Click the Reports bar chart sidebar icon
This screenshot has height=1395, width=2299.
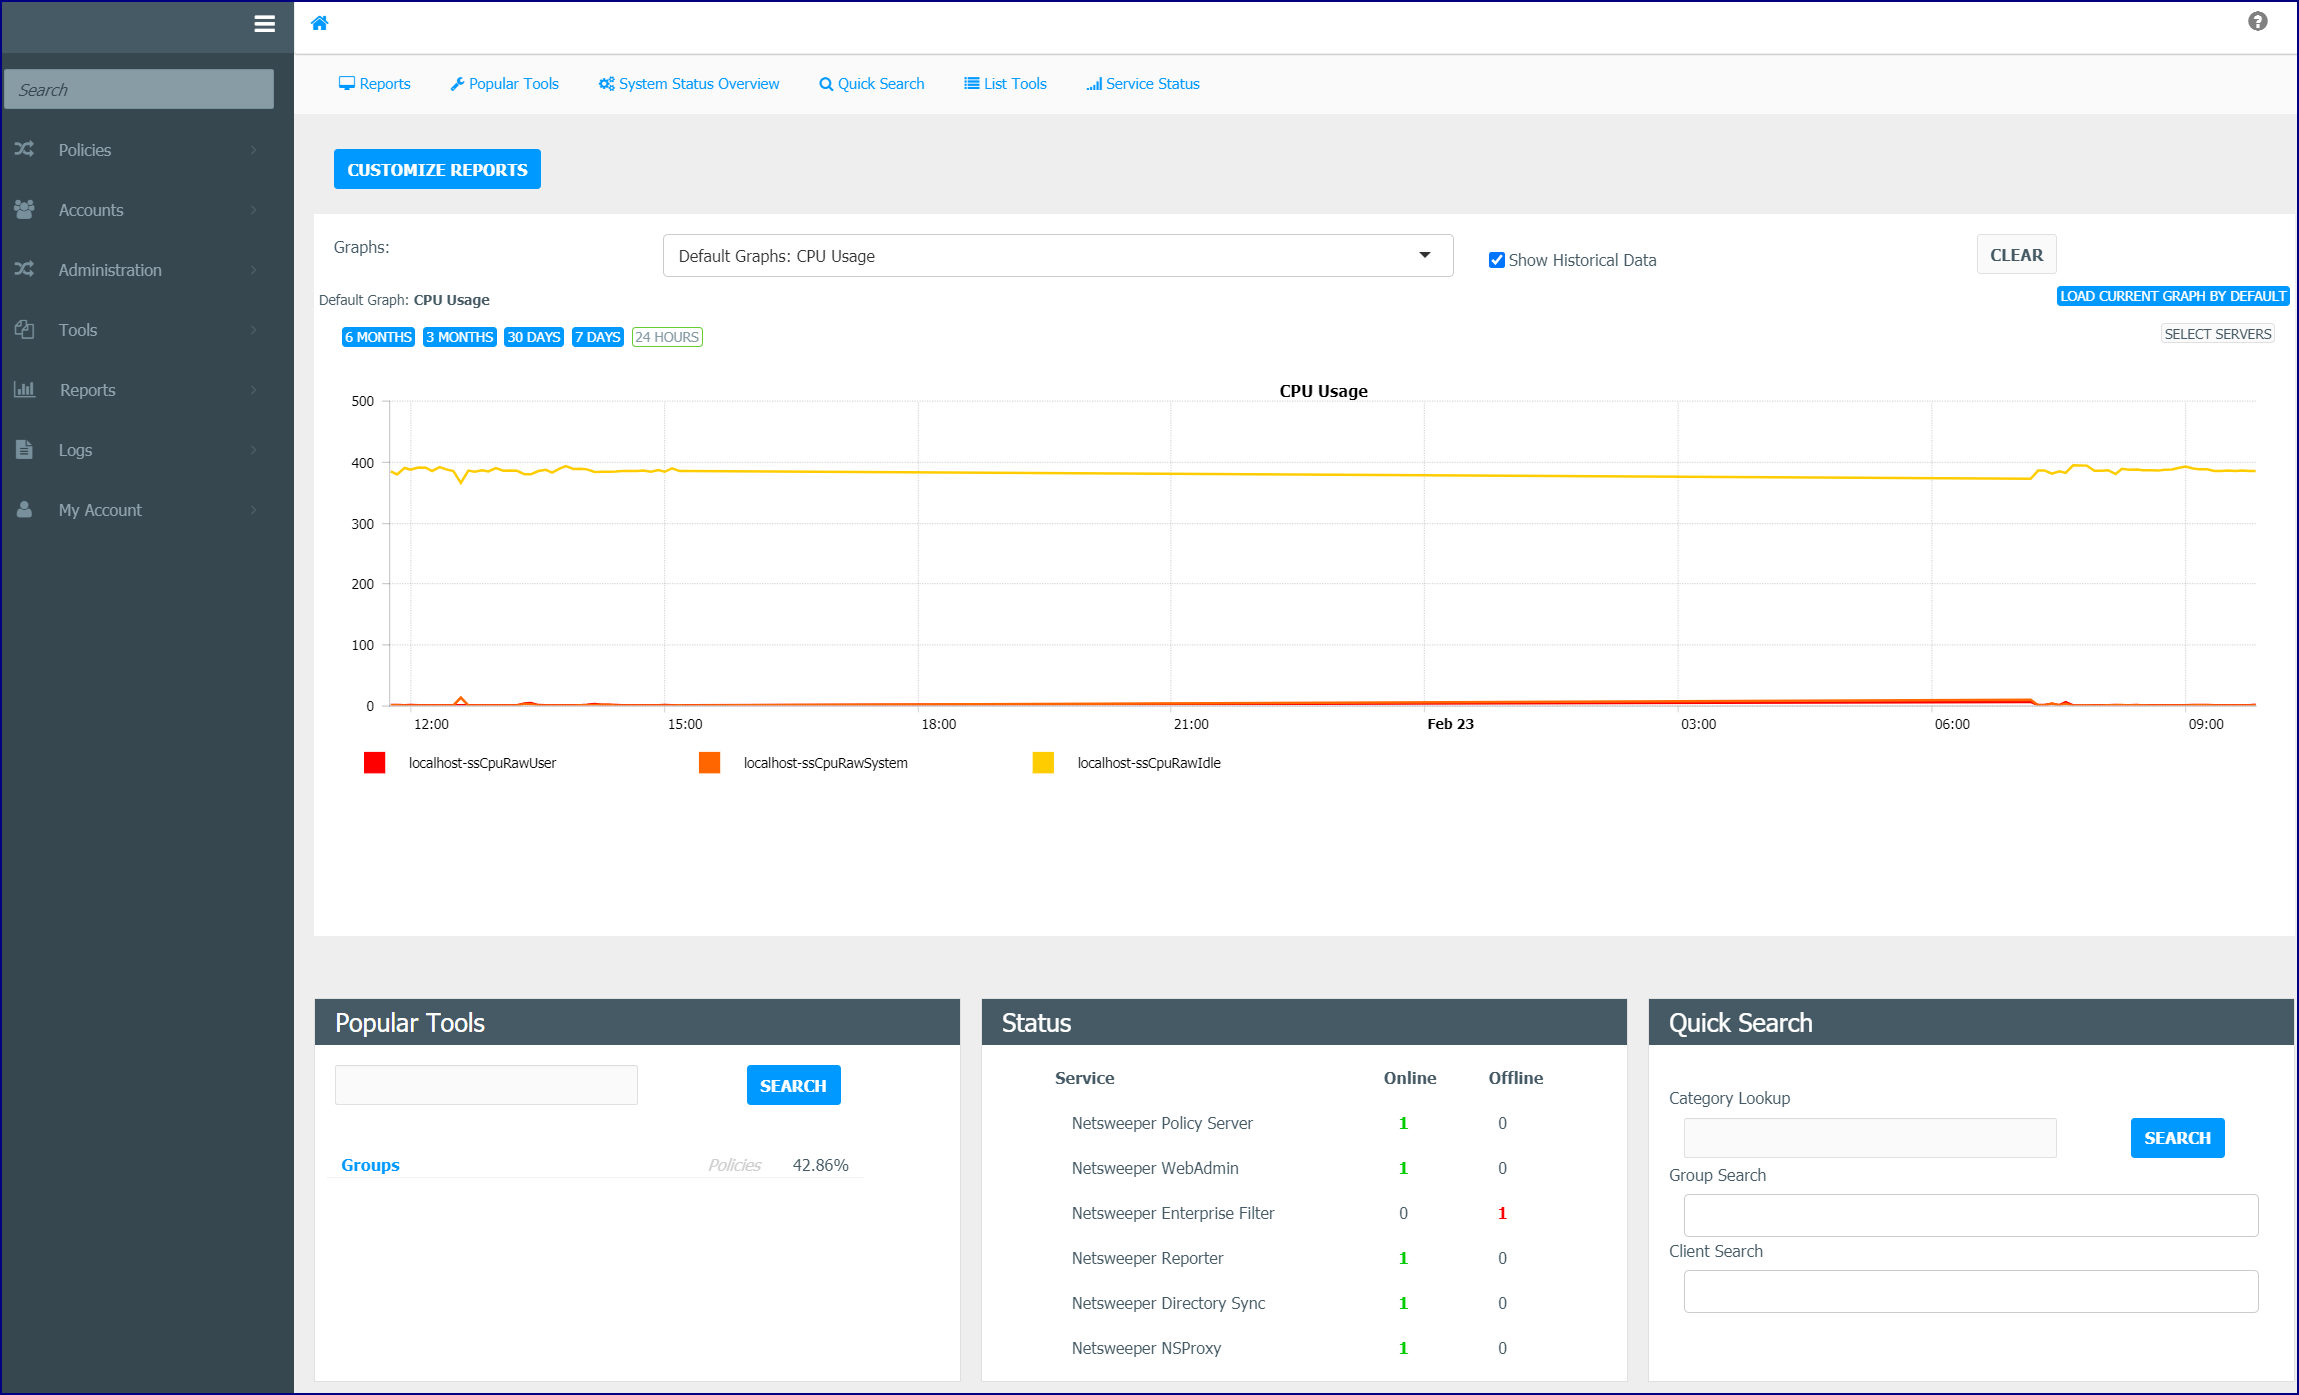[24, 389]
